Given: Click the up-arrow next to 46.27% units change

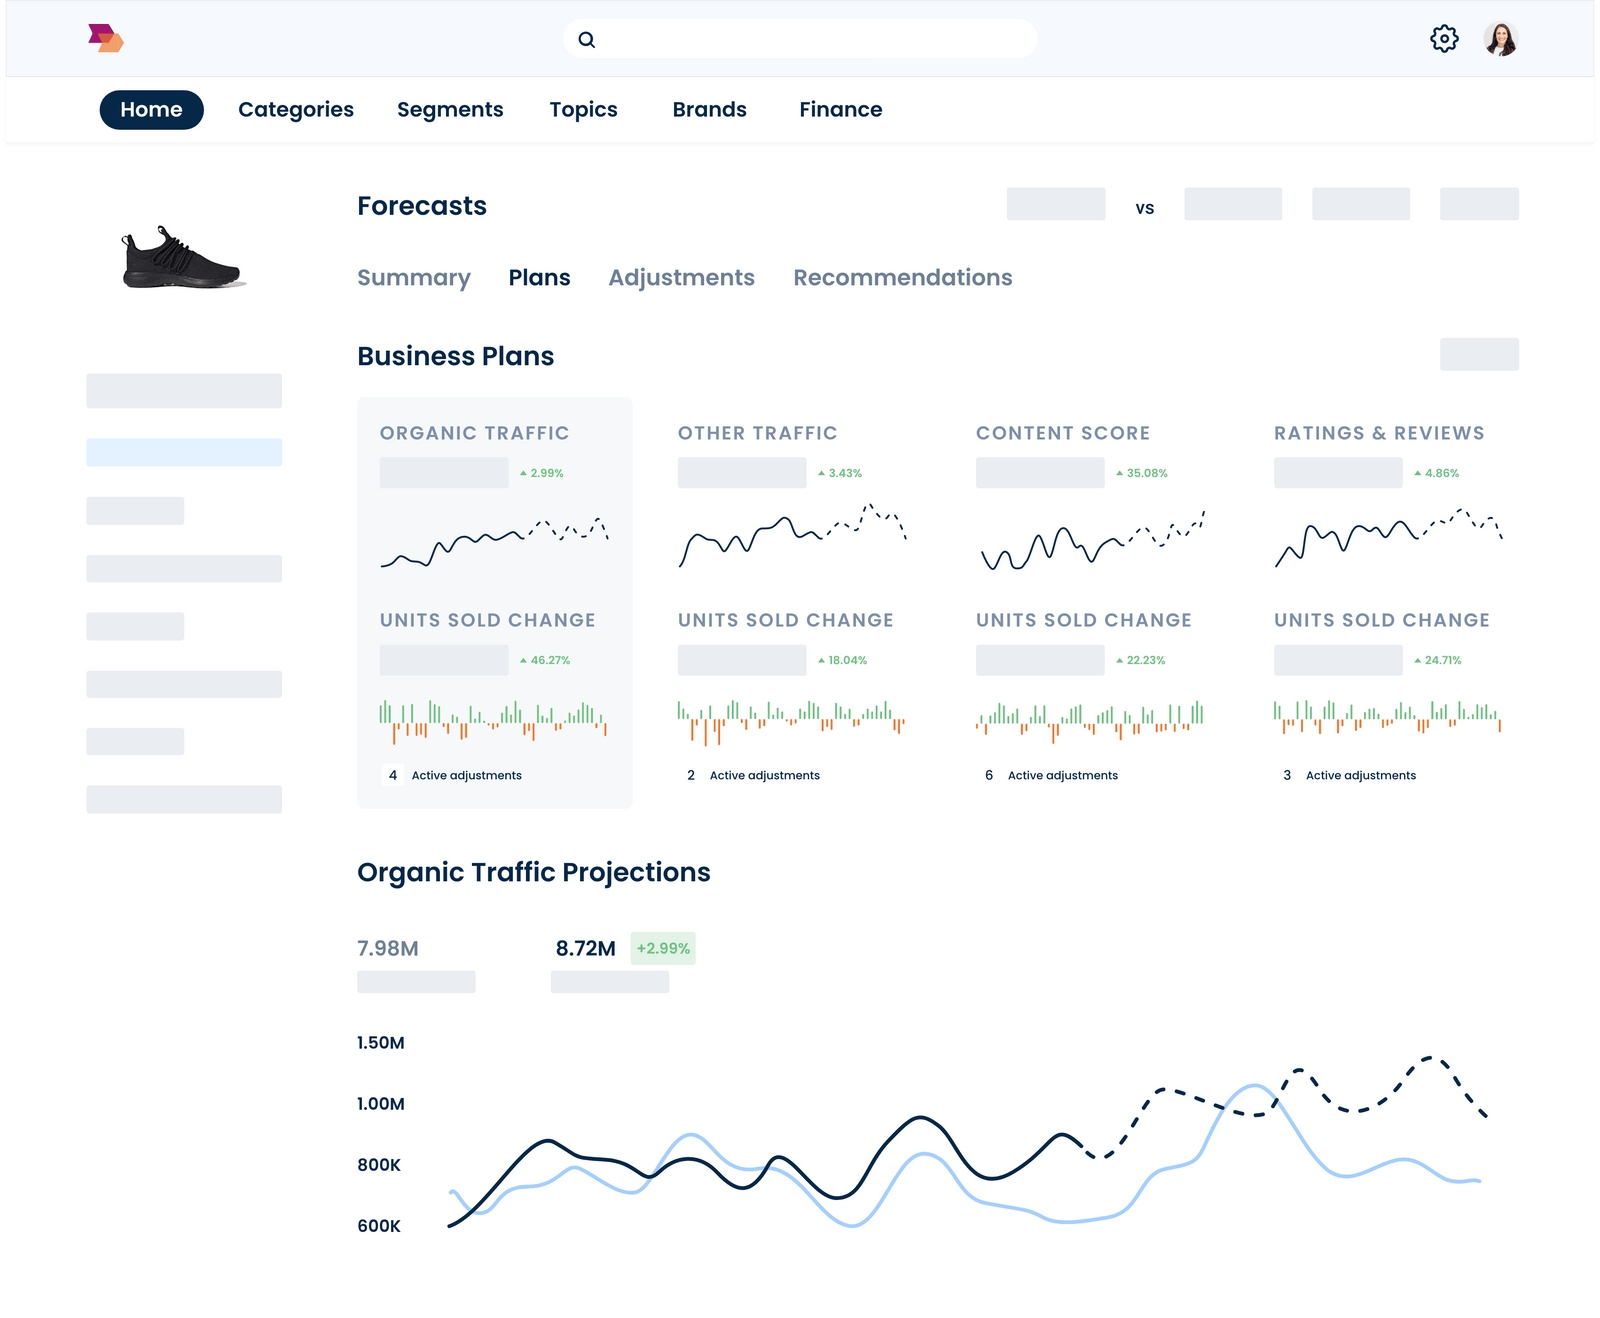Looking at the screenshot, I should (523, 660).
